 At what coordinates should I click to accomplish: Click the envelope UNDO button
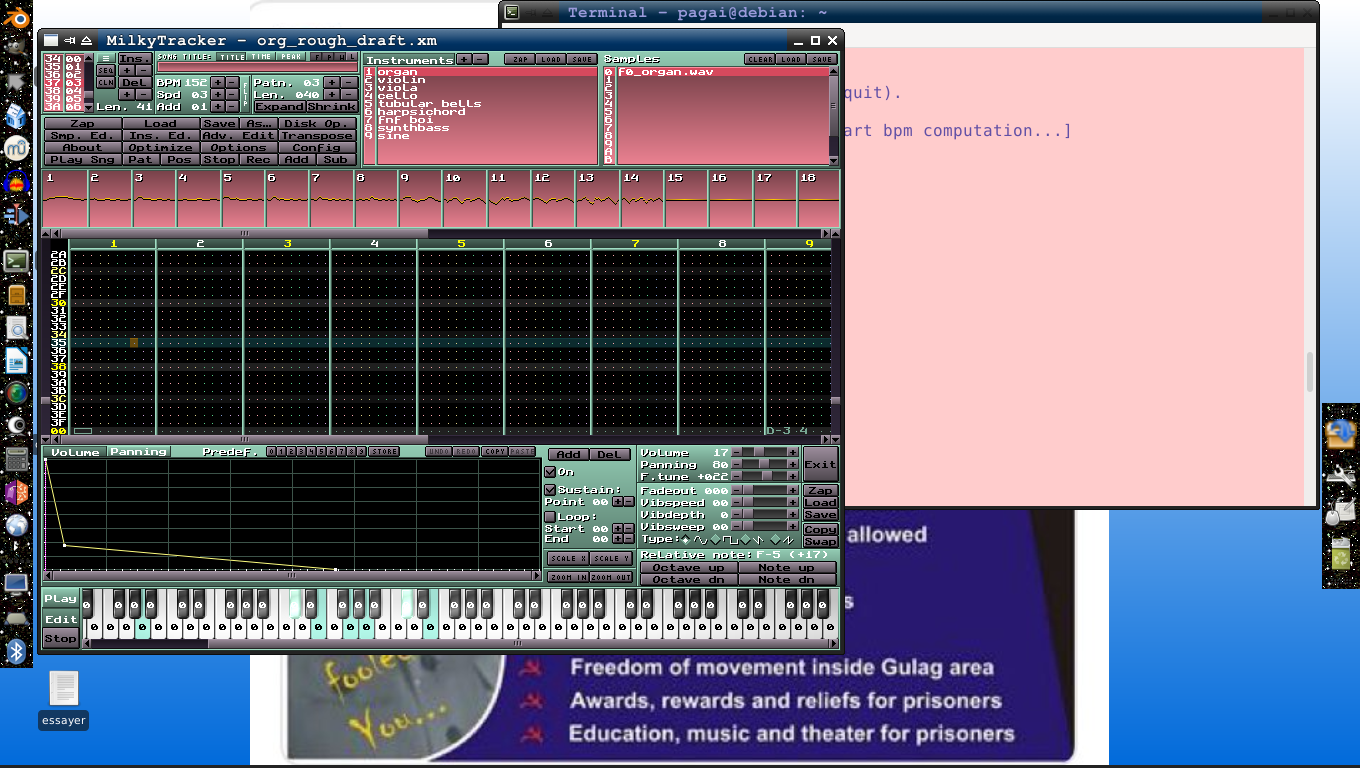point(439,452)
